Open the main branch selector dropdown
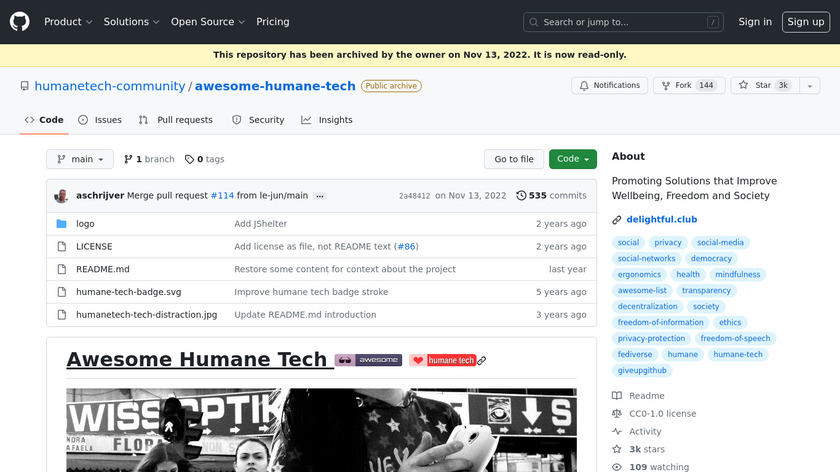 [x=80, y=159]
